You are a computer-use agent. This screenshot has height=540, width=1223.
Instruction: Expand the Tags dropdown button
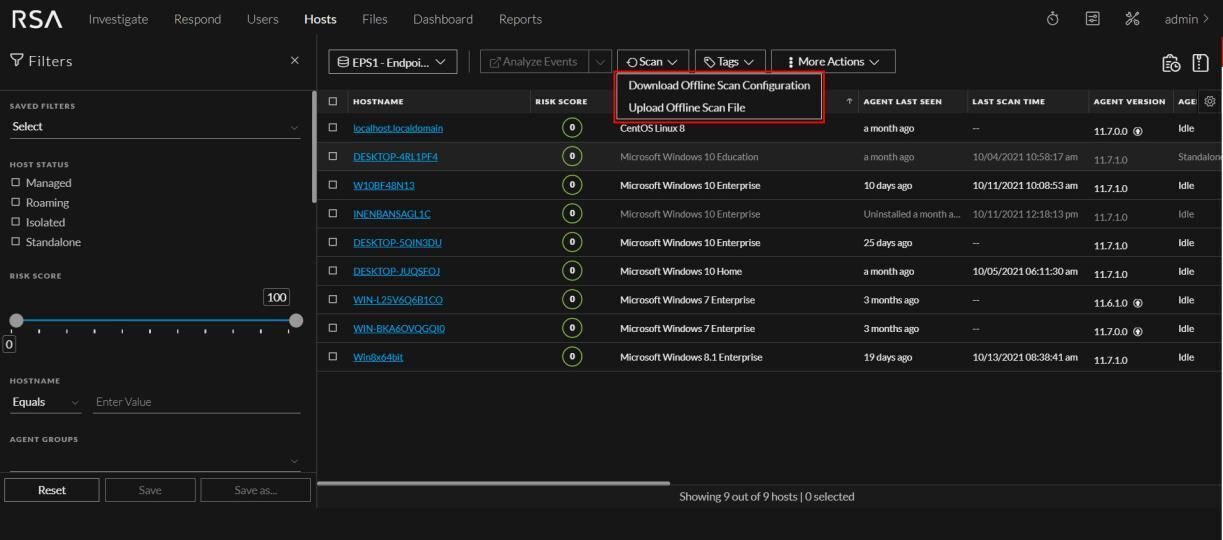point(730,62)
